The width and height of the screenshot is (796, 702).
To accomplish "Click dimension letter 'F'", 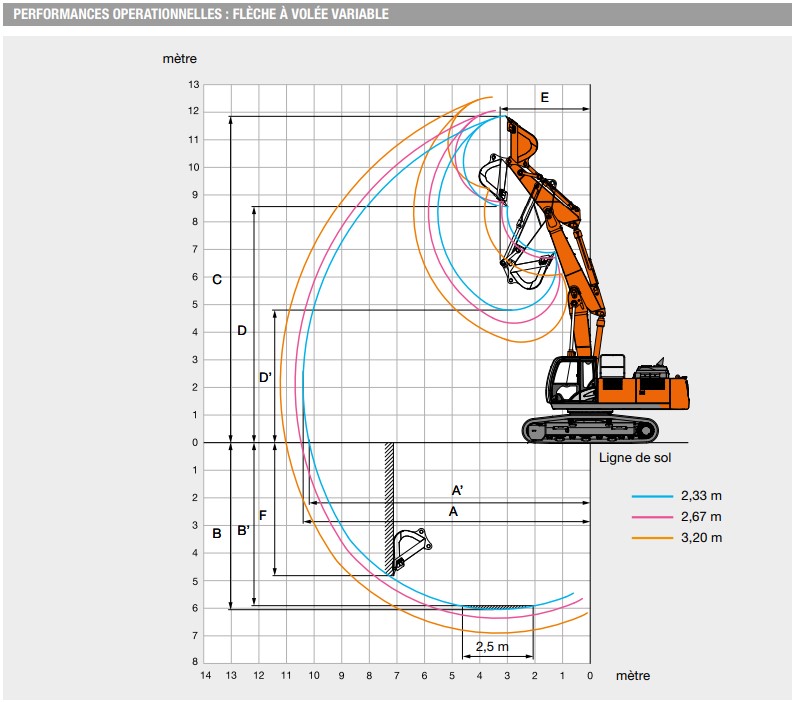I will point(262,516).
